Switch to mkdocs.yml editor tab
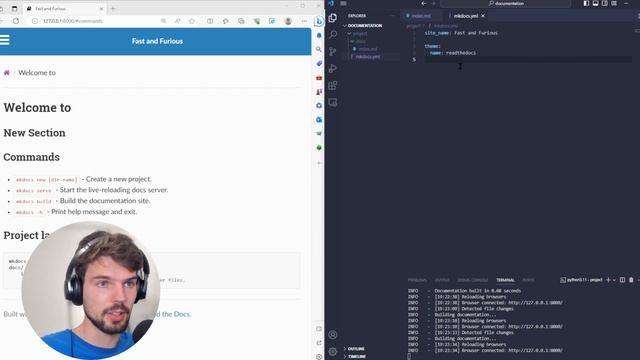The height and width of the screenshot is (360, 640). (465, 16)
